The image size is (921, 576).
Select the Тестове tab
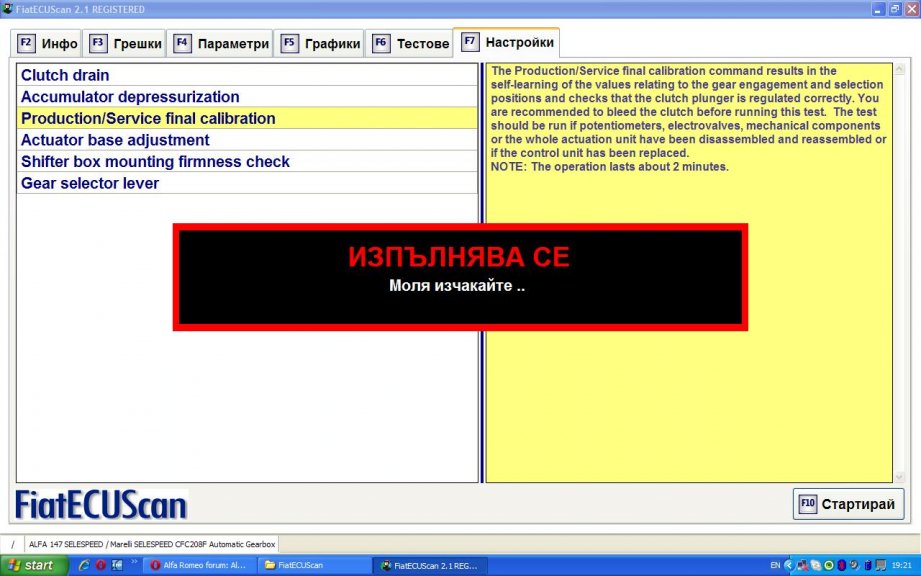coord(410,44)
